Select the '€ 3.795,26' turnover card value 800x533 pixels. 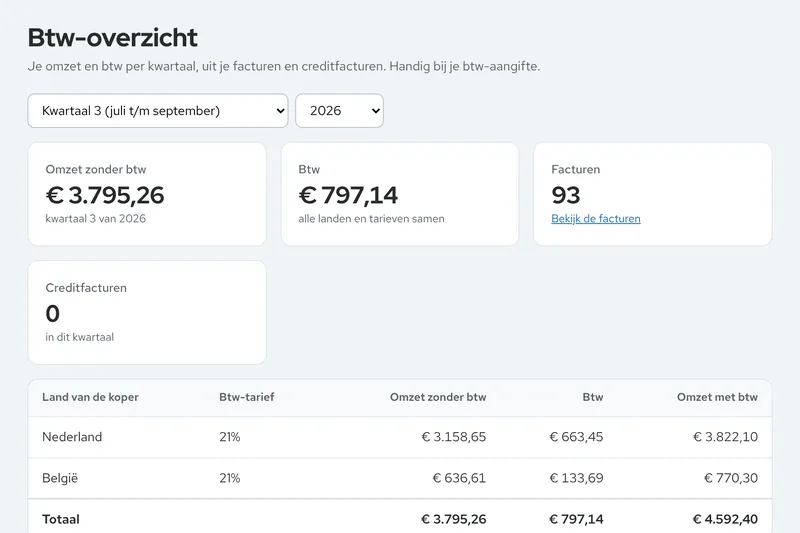105,195
